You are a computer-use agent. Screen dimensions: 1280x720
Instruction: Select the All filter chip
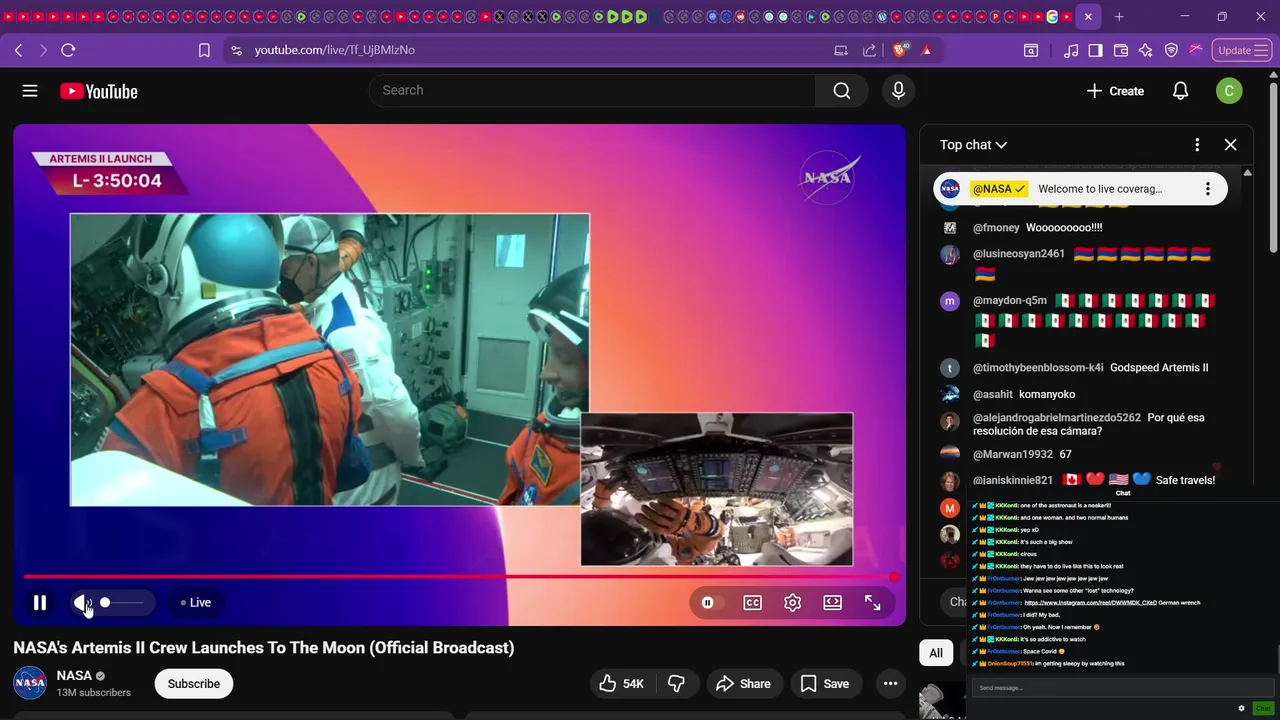[x=936, y=653]
